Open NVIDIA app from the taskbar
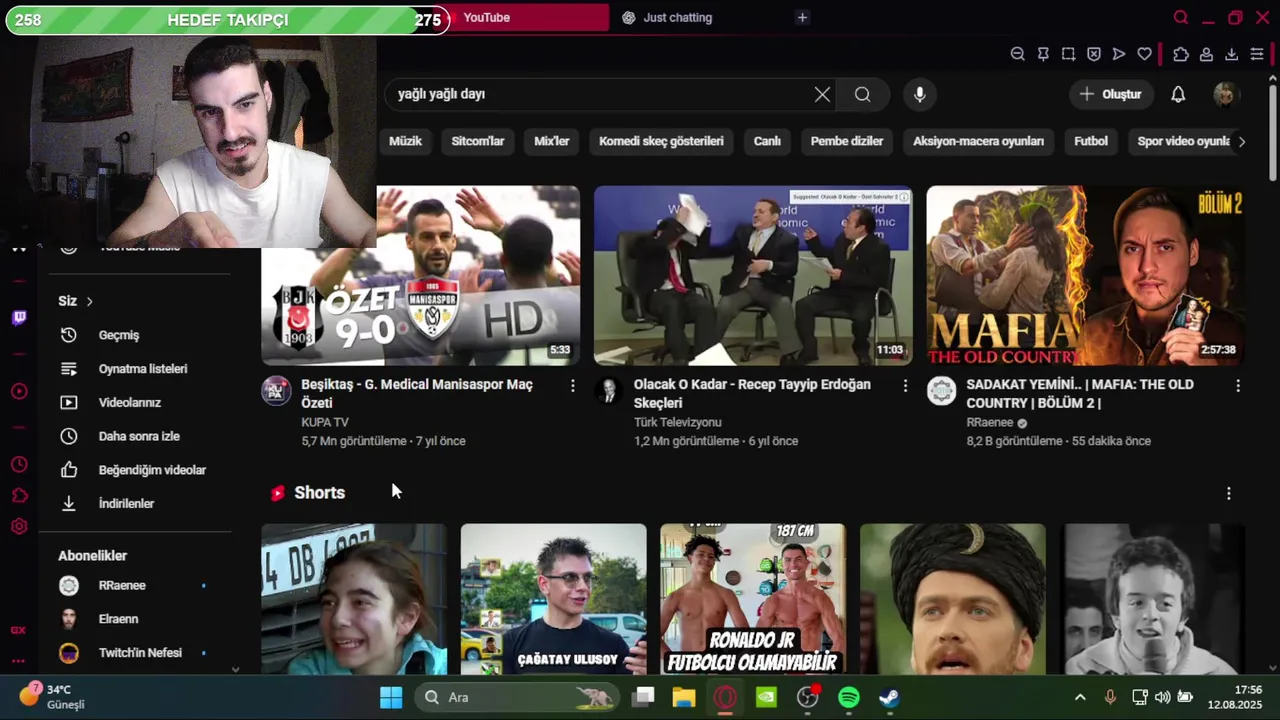This screenshot has height=720, width=1280. coord(766,697)
